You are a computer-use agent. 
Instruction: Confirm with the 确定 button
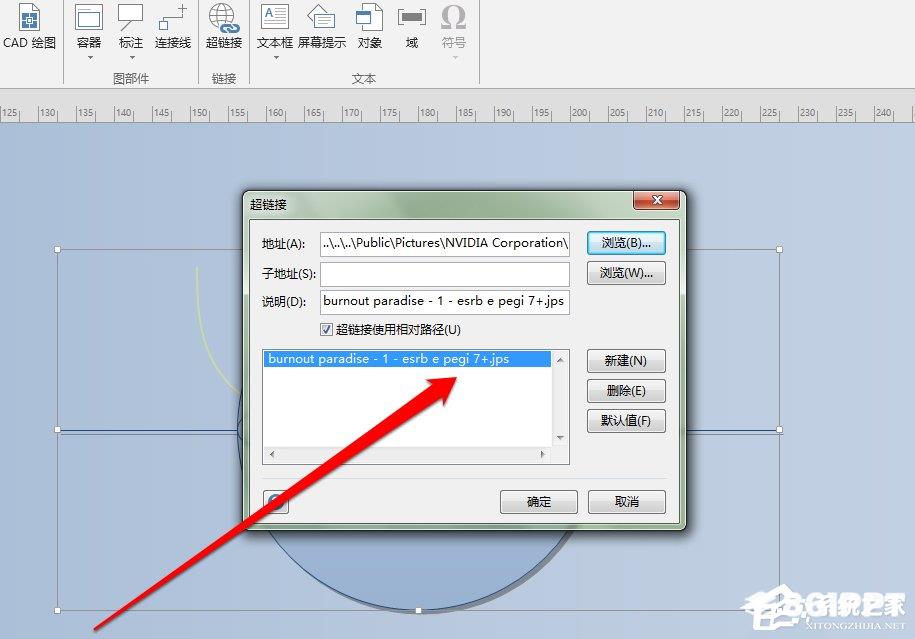click(539, 502)
